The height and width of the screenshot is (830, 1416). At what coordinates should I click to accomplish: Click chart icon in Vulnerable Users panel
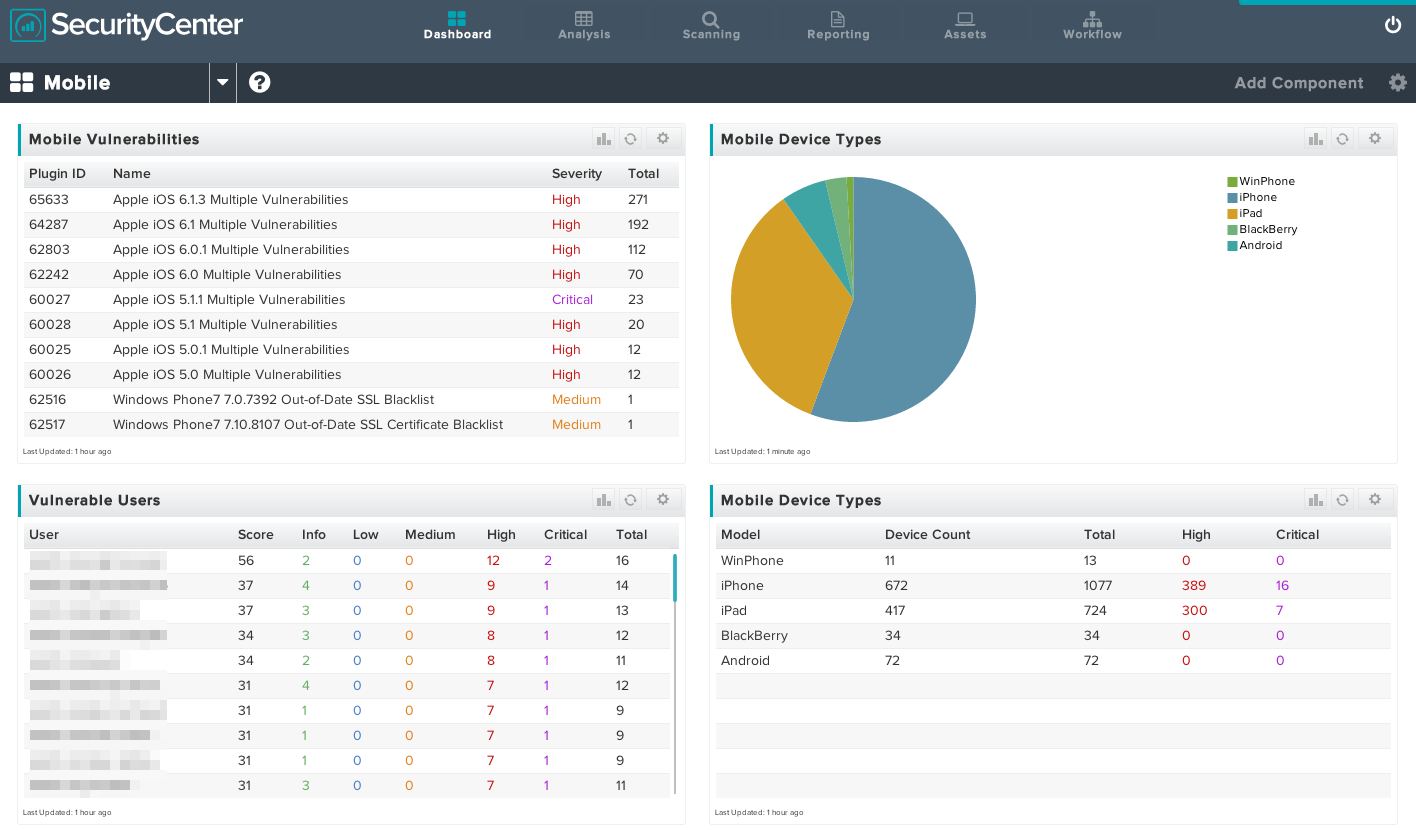click(603, 500)
